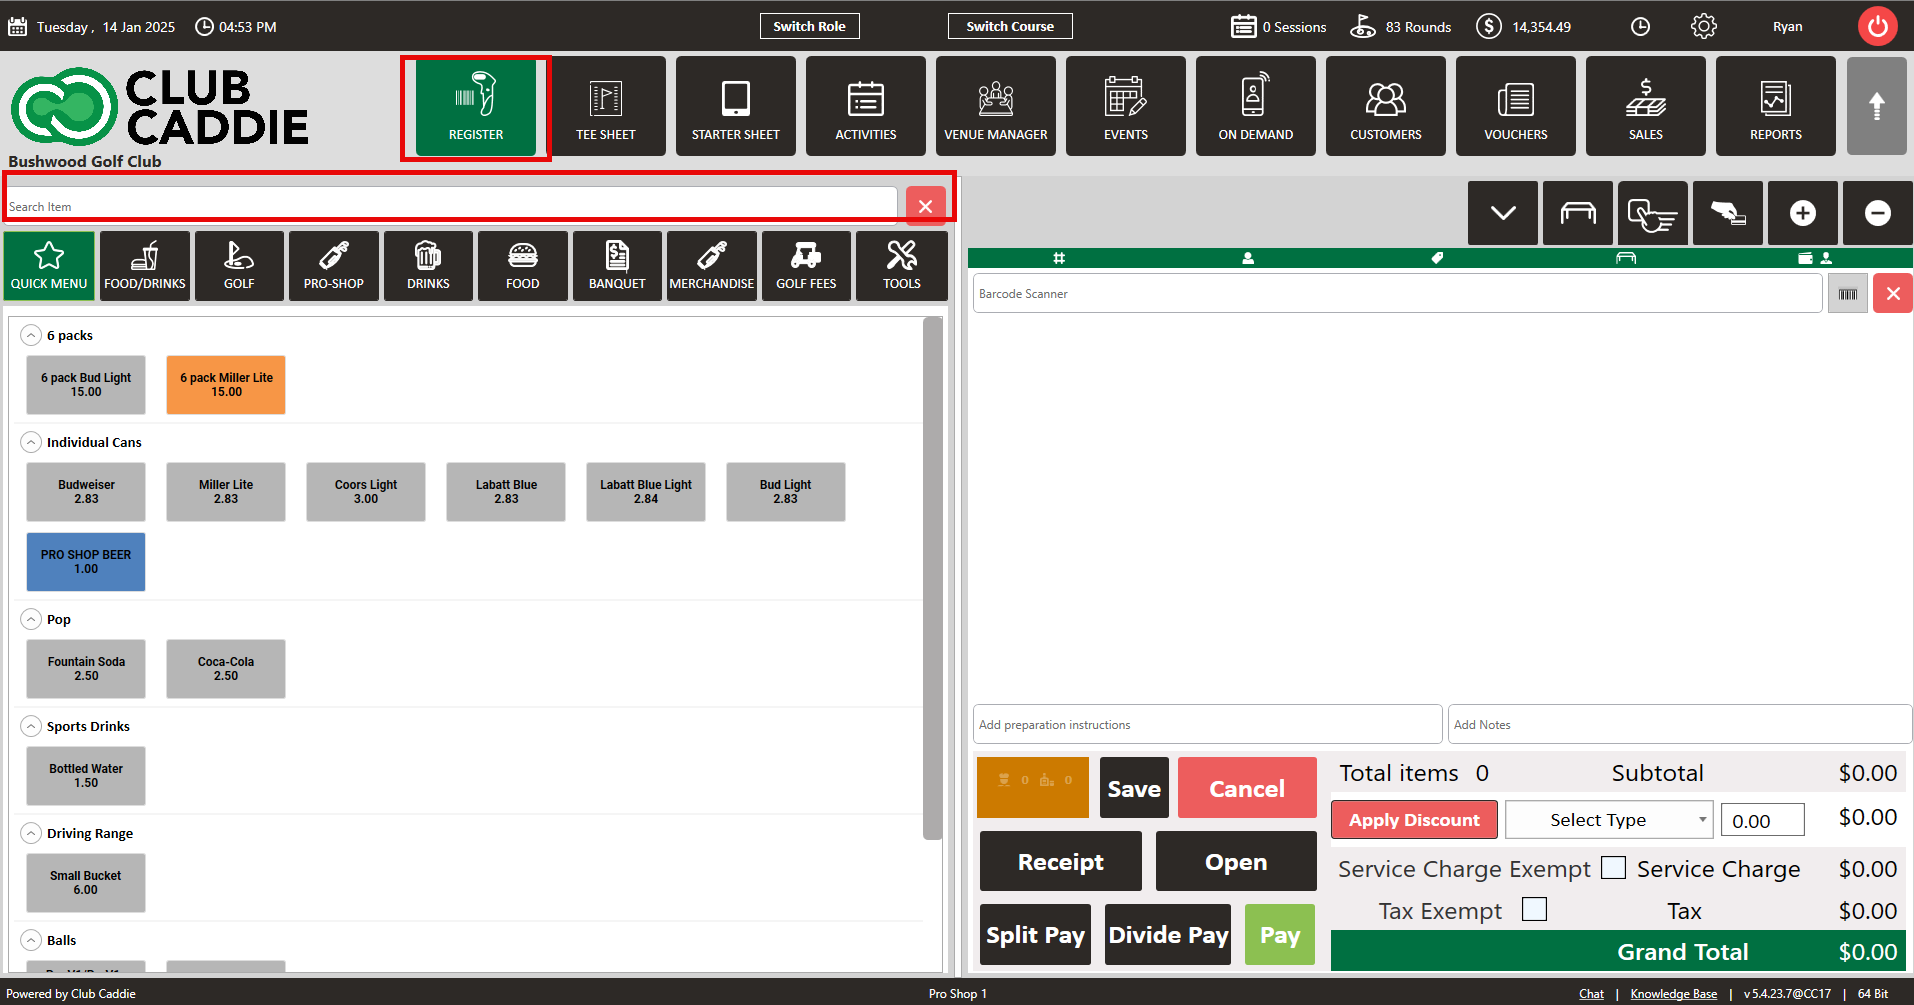This screenshot has width=1914, height=1005.
Task: Click the Apply Discount button
Action: 1414,820
